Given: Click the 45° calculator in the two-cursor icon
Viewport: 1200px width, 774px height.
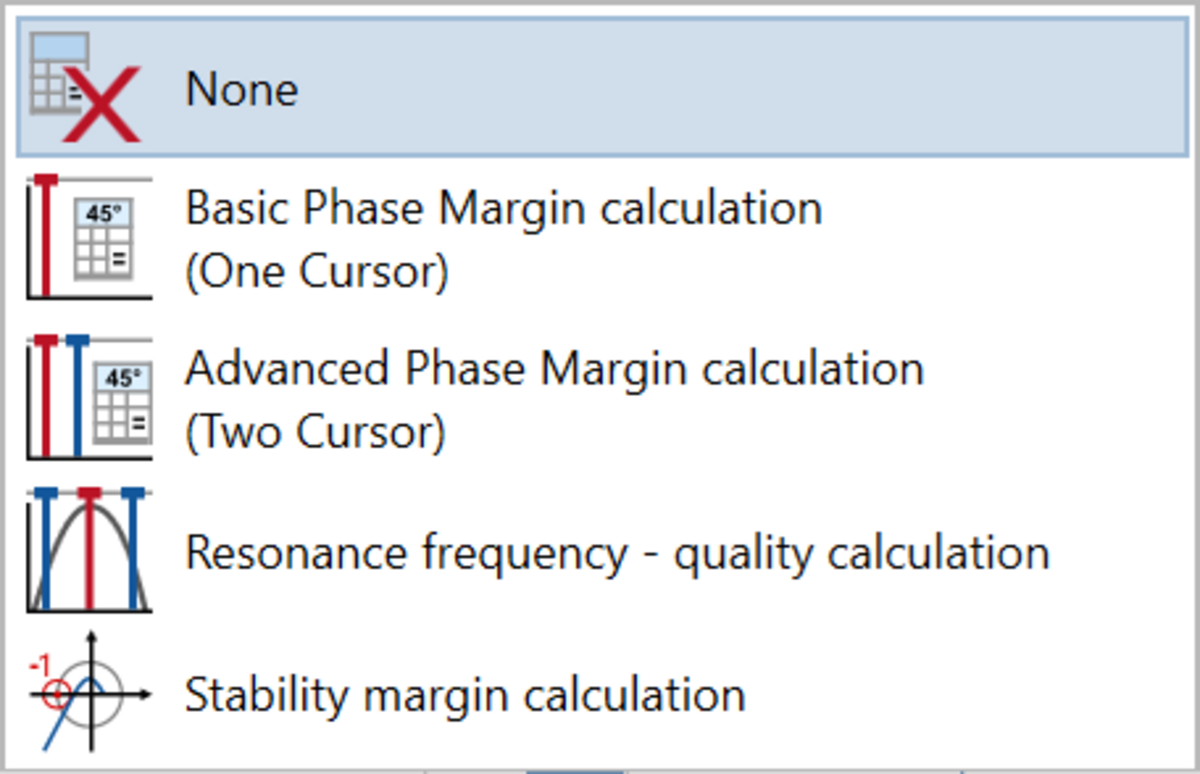Looking at the screenshot, I should 122,403.
